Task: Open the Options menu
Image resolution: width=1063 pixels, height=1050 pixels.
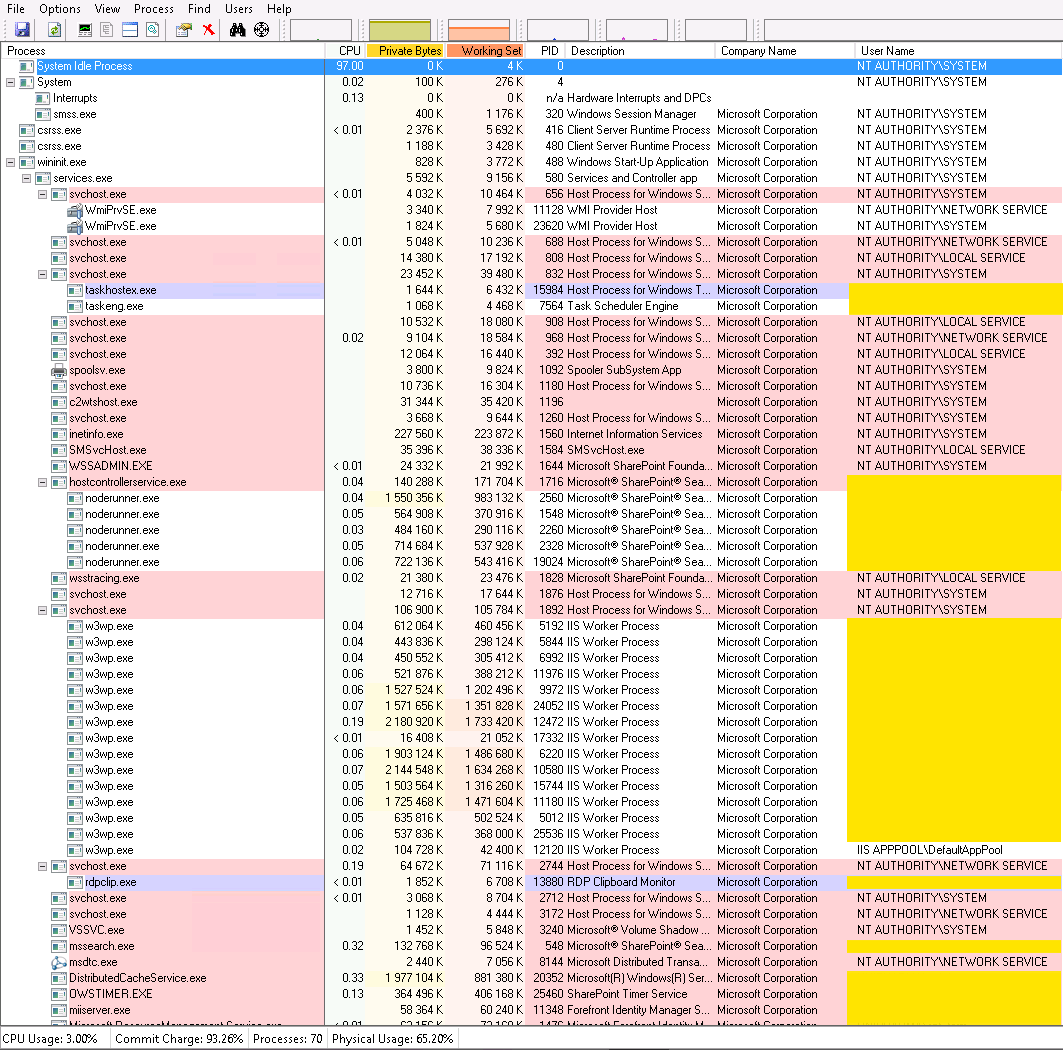Action: pyautogui.click(x=60, y=9)
